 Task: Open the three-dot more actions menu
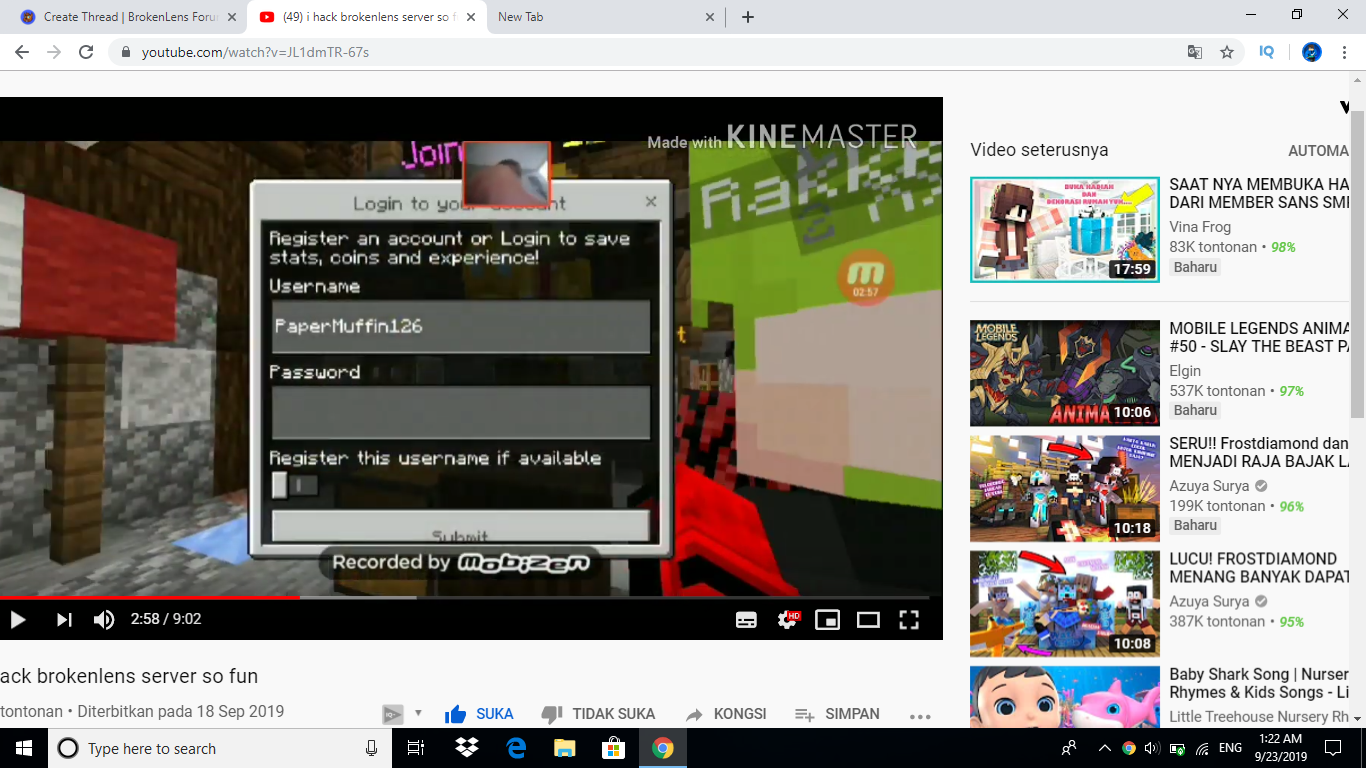coord(920,716)
